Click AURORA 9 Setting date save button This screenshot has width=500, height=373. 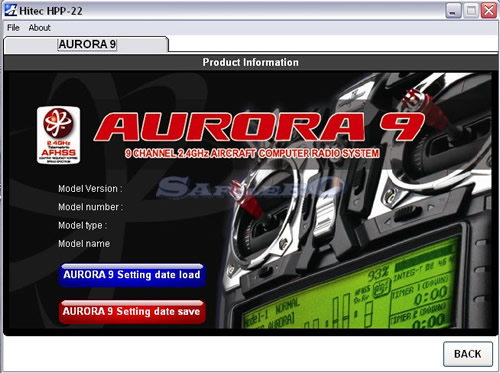tap(132, 312)
